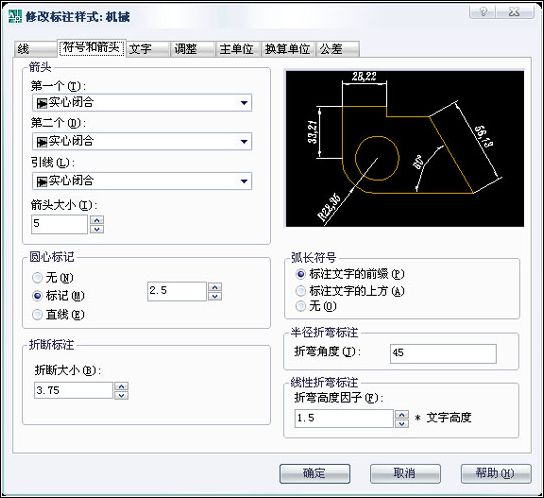Open 第一个 arrowhead dropdown
Image resolution: width=544 pixels, height=498 pixels.
tap(142, 103)
